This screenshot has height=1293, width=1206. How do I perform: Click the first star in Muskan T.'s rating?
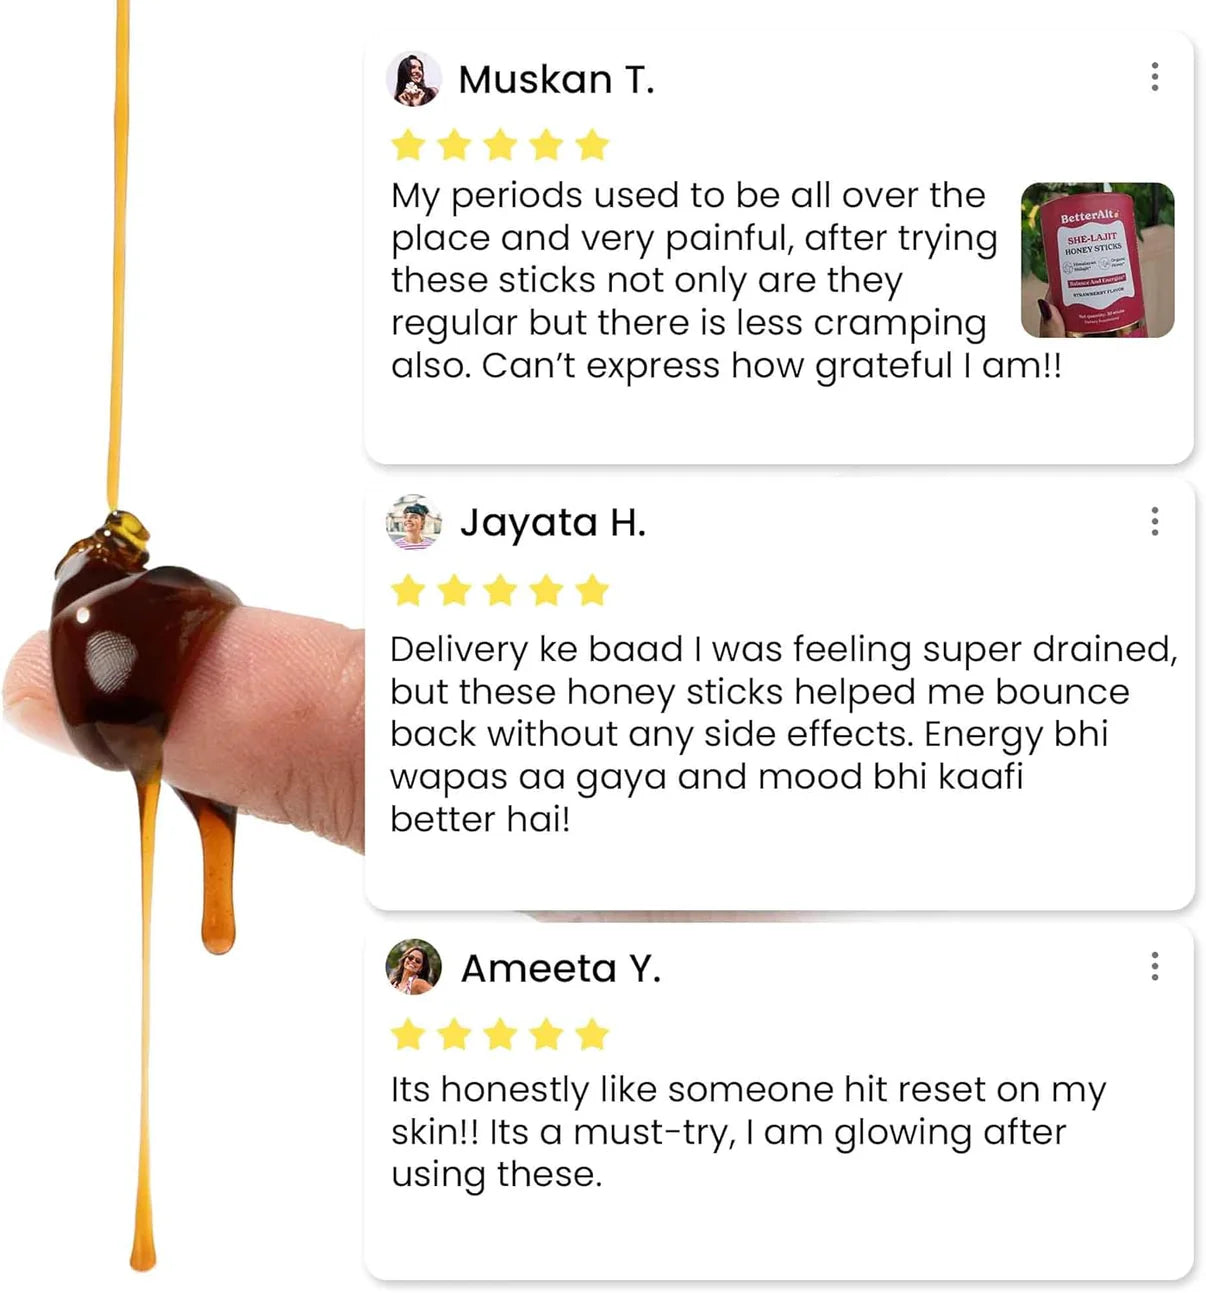[x=408, y=146]
